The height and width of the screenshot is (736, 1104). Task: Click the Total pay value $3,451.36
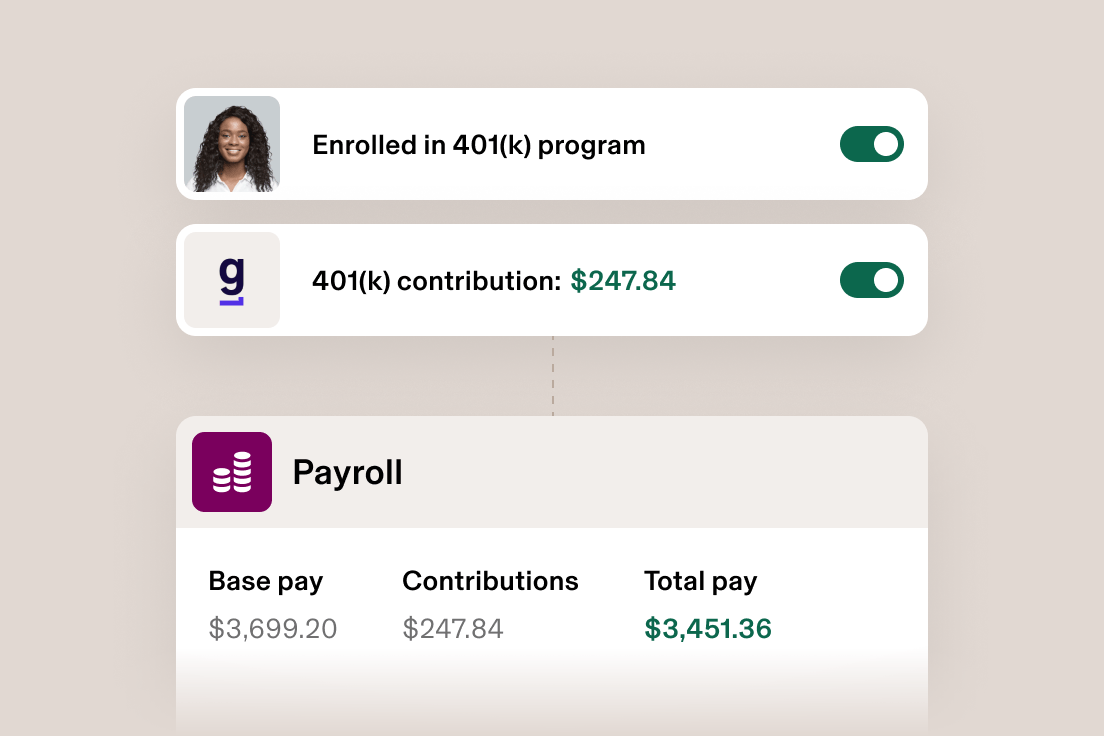click(x=708, y=628)
